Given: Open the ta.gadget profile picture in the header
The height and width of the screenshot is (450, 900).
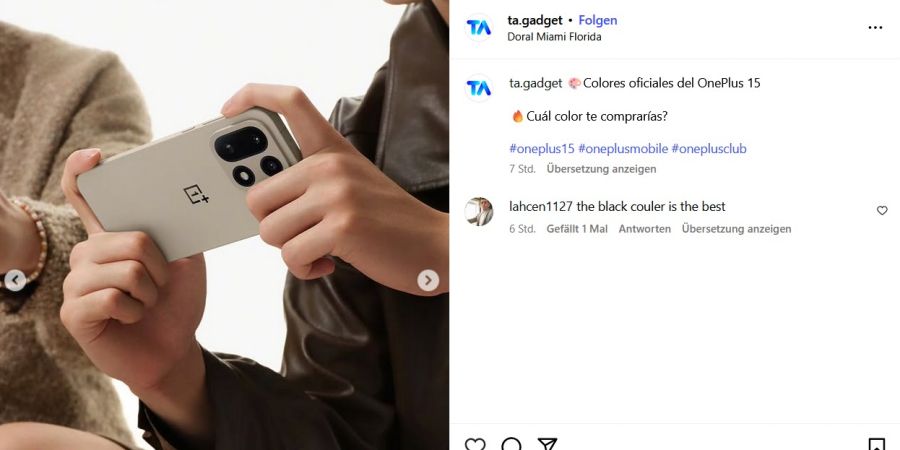Looking at the screenshot, I should 479,28.
